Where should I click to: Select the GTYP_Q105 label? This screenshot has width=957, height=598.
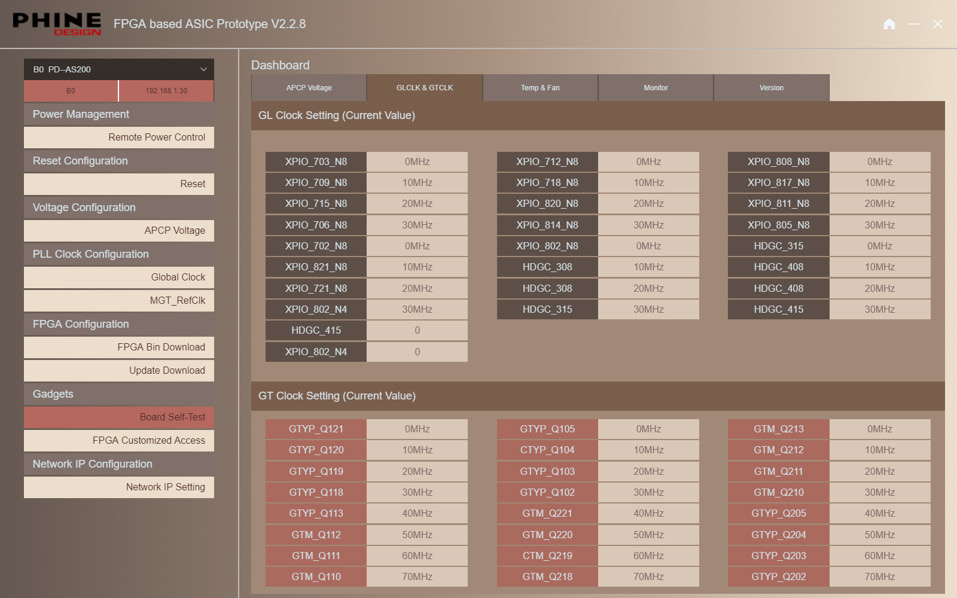click(547, 429)
